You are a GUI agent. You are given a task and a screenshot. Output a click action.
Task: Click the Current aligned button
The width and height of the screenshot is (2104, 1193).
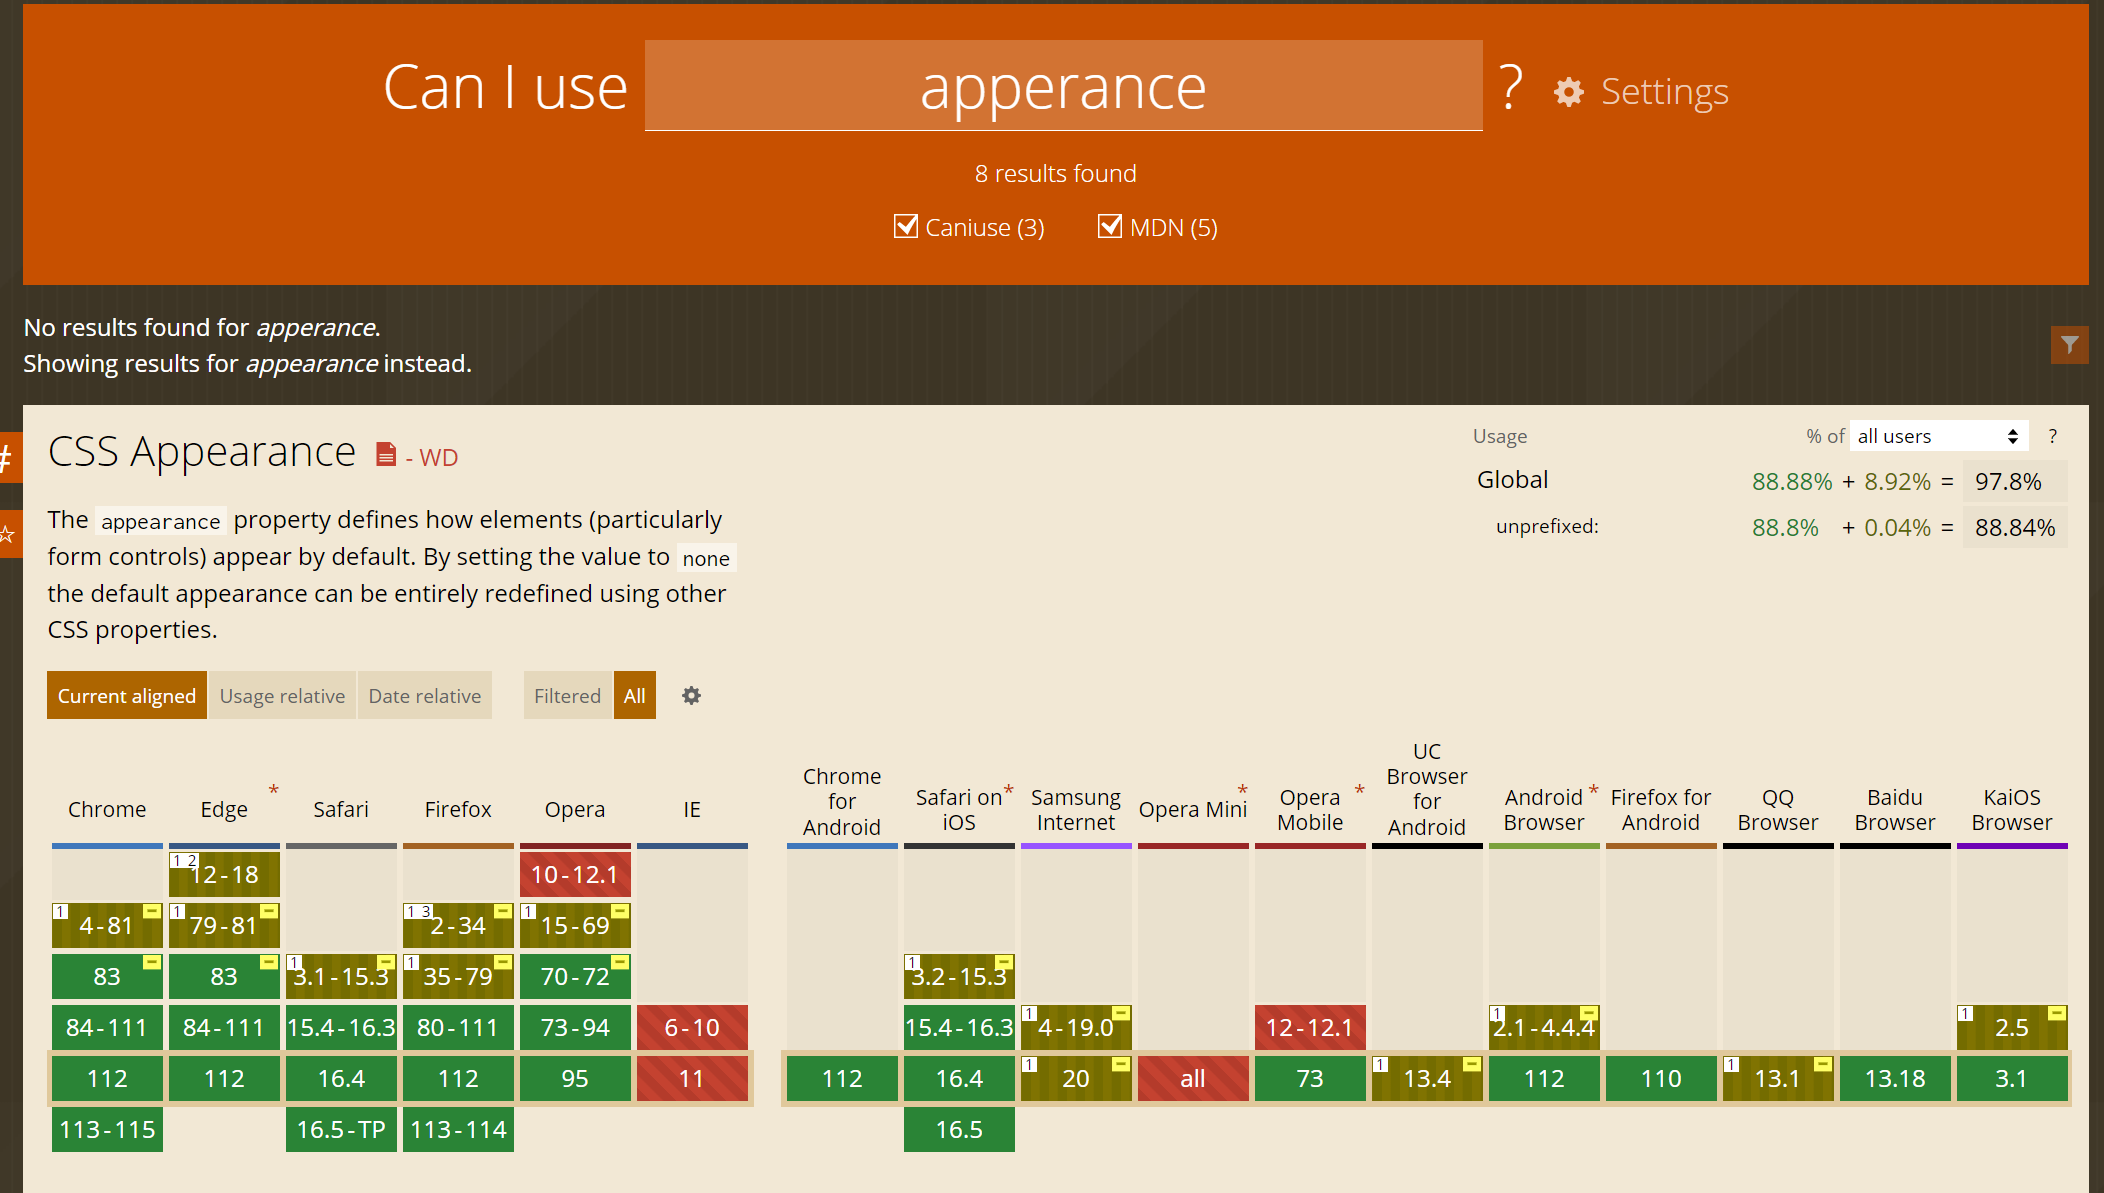pos(126,695)
